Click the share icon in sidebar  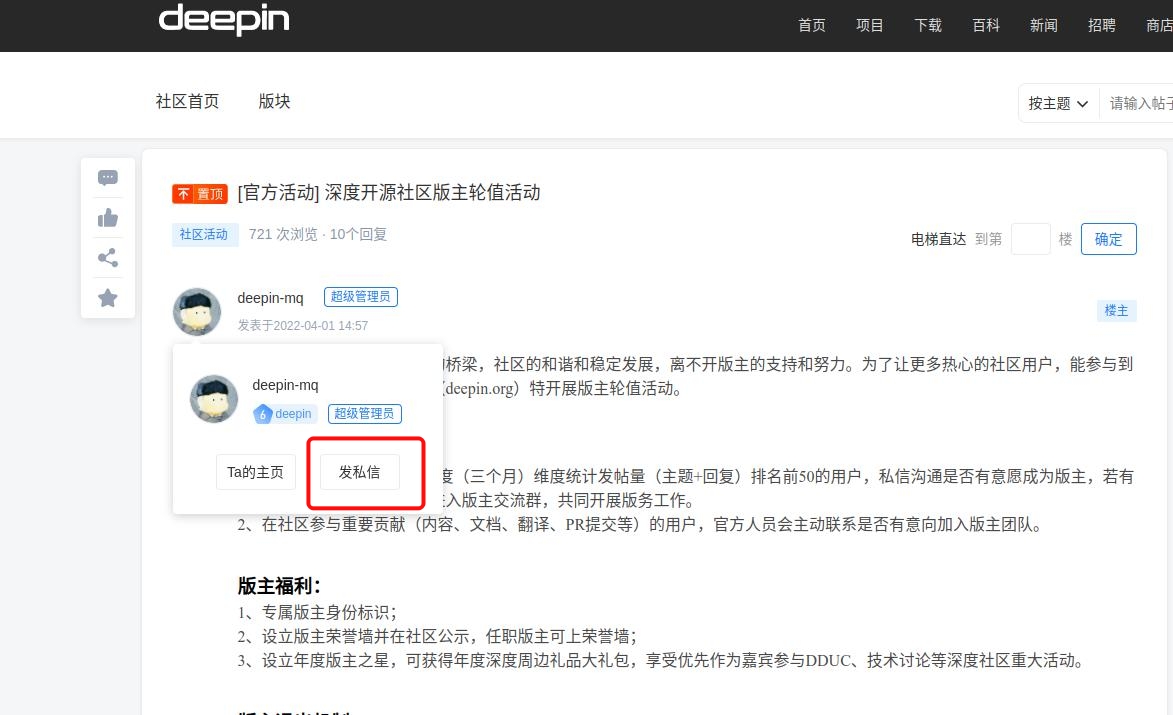click(108, 258)
